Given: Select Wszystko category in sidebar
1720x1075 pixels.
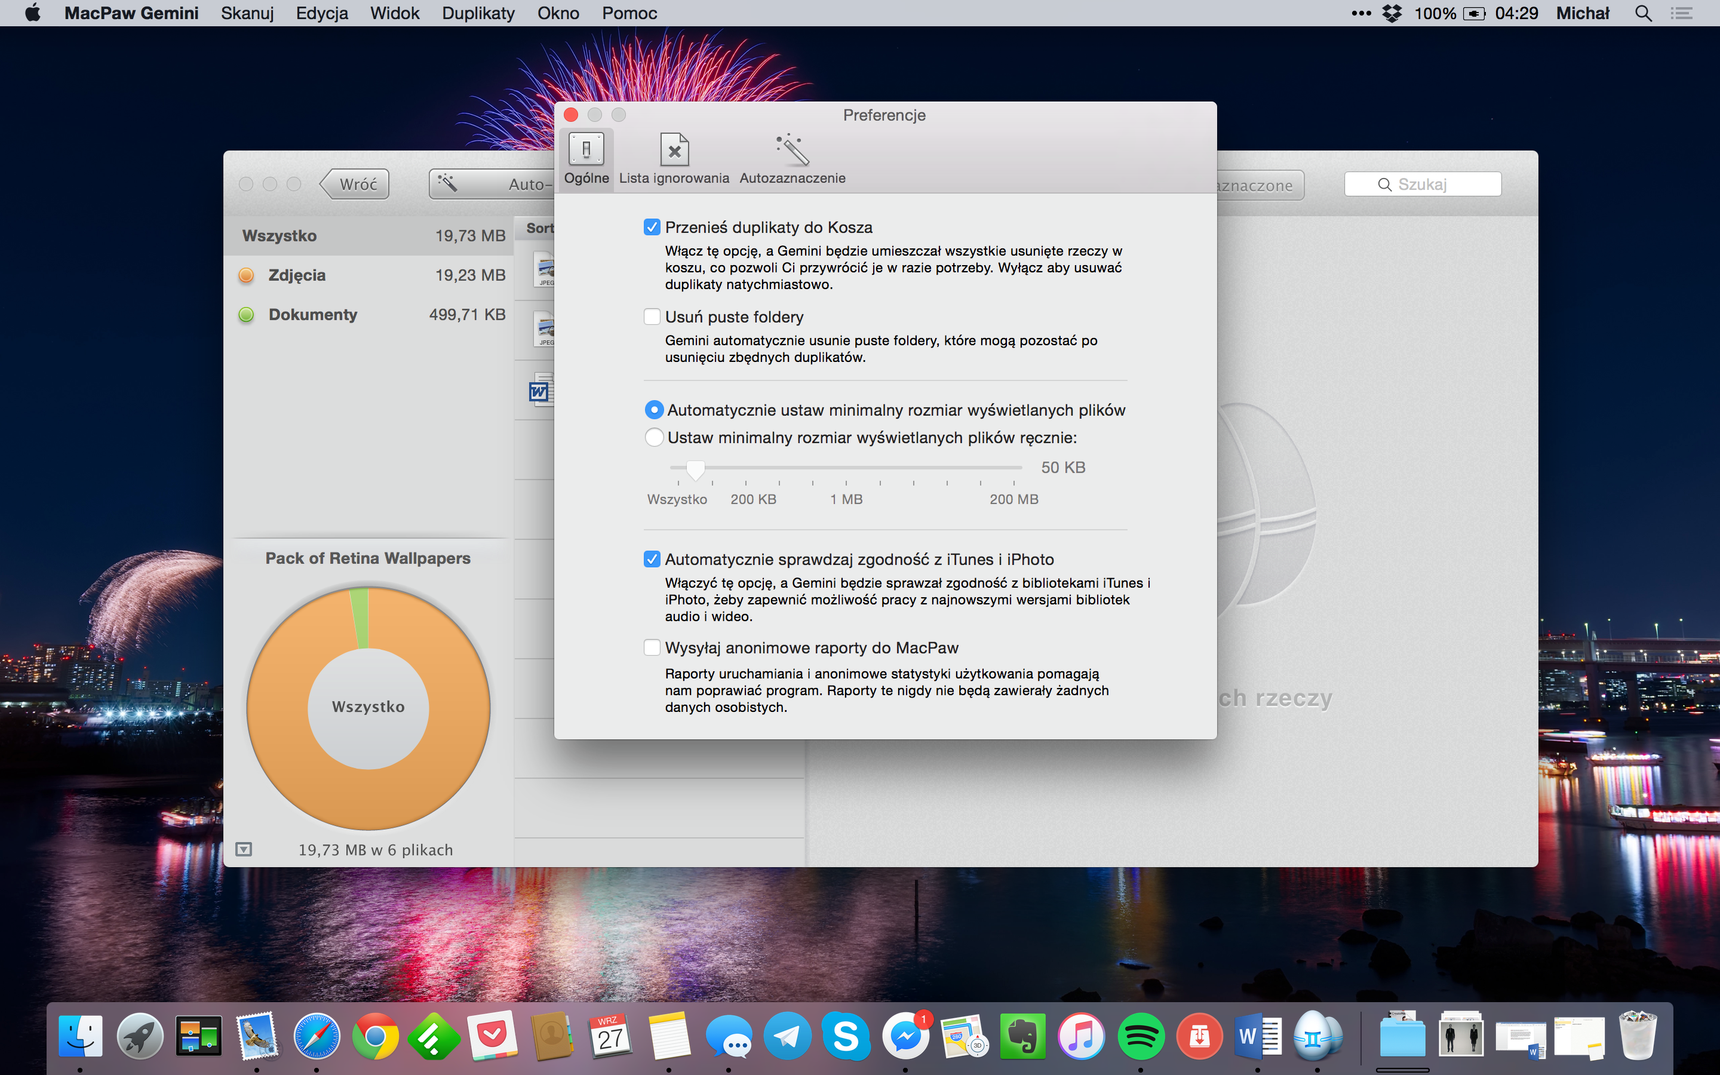Looking at the screenshot, I should (369, 236).
